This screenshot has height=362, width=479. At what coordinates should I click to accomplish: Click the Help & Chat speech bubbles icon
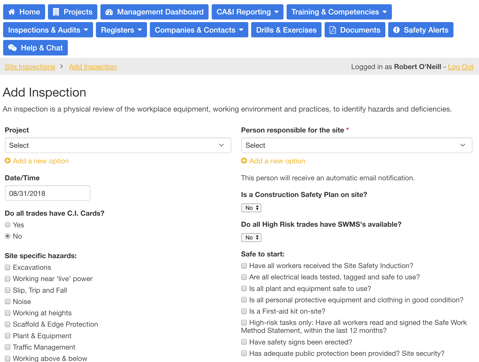pyautogui.click(x=12, y=48)
